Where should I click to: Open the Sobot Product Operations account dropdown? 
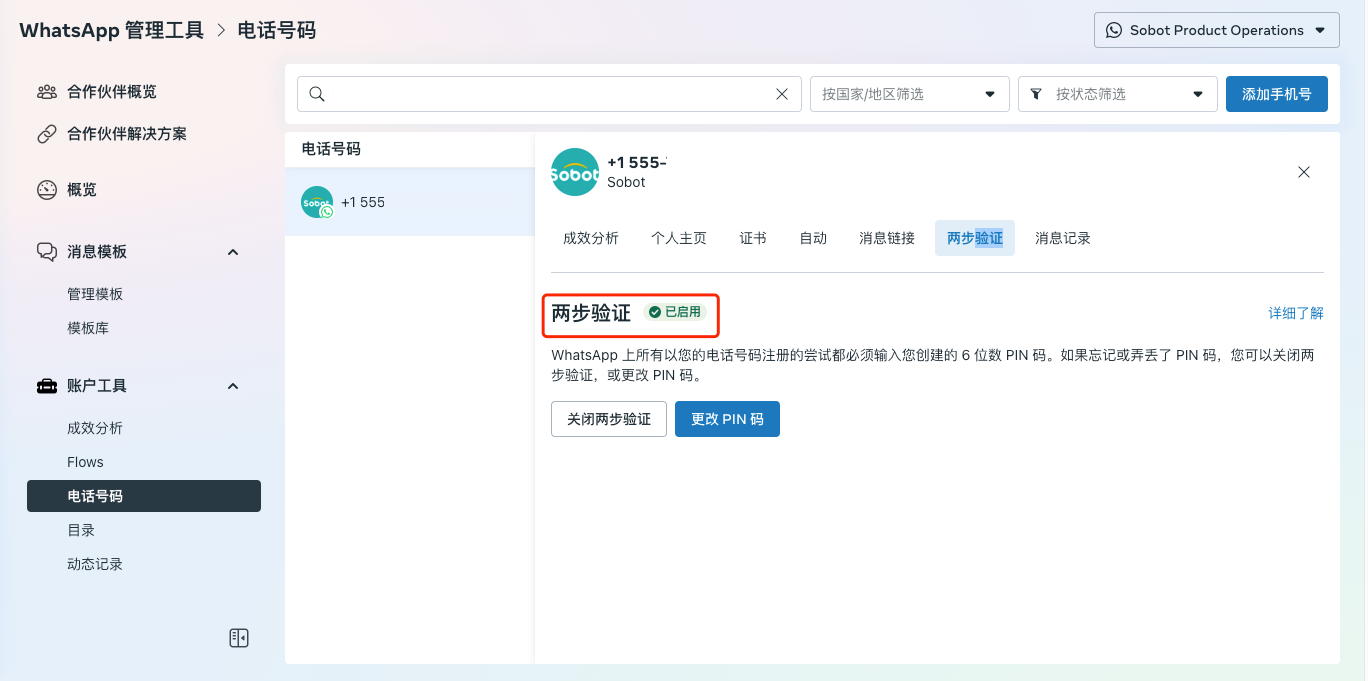pyautogui.click(x=1217, y=30)
